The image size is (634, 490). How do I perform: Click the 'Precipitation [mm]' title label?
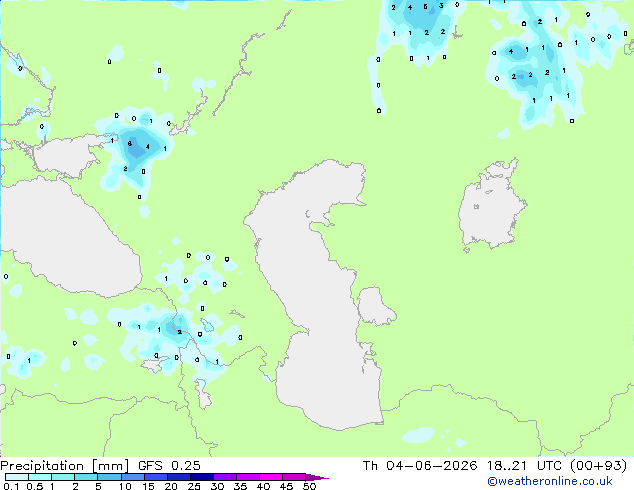[x=65, y=466]
